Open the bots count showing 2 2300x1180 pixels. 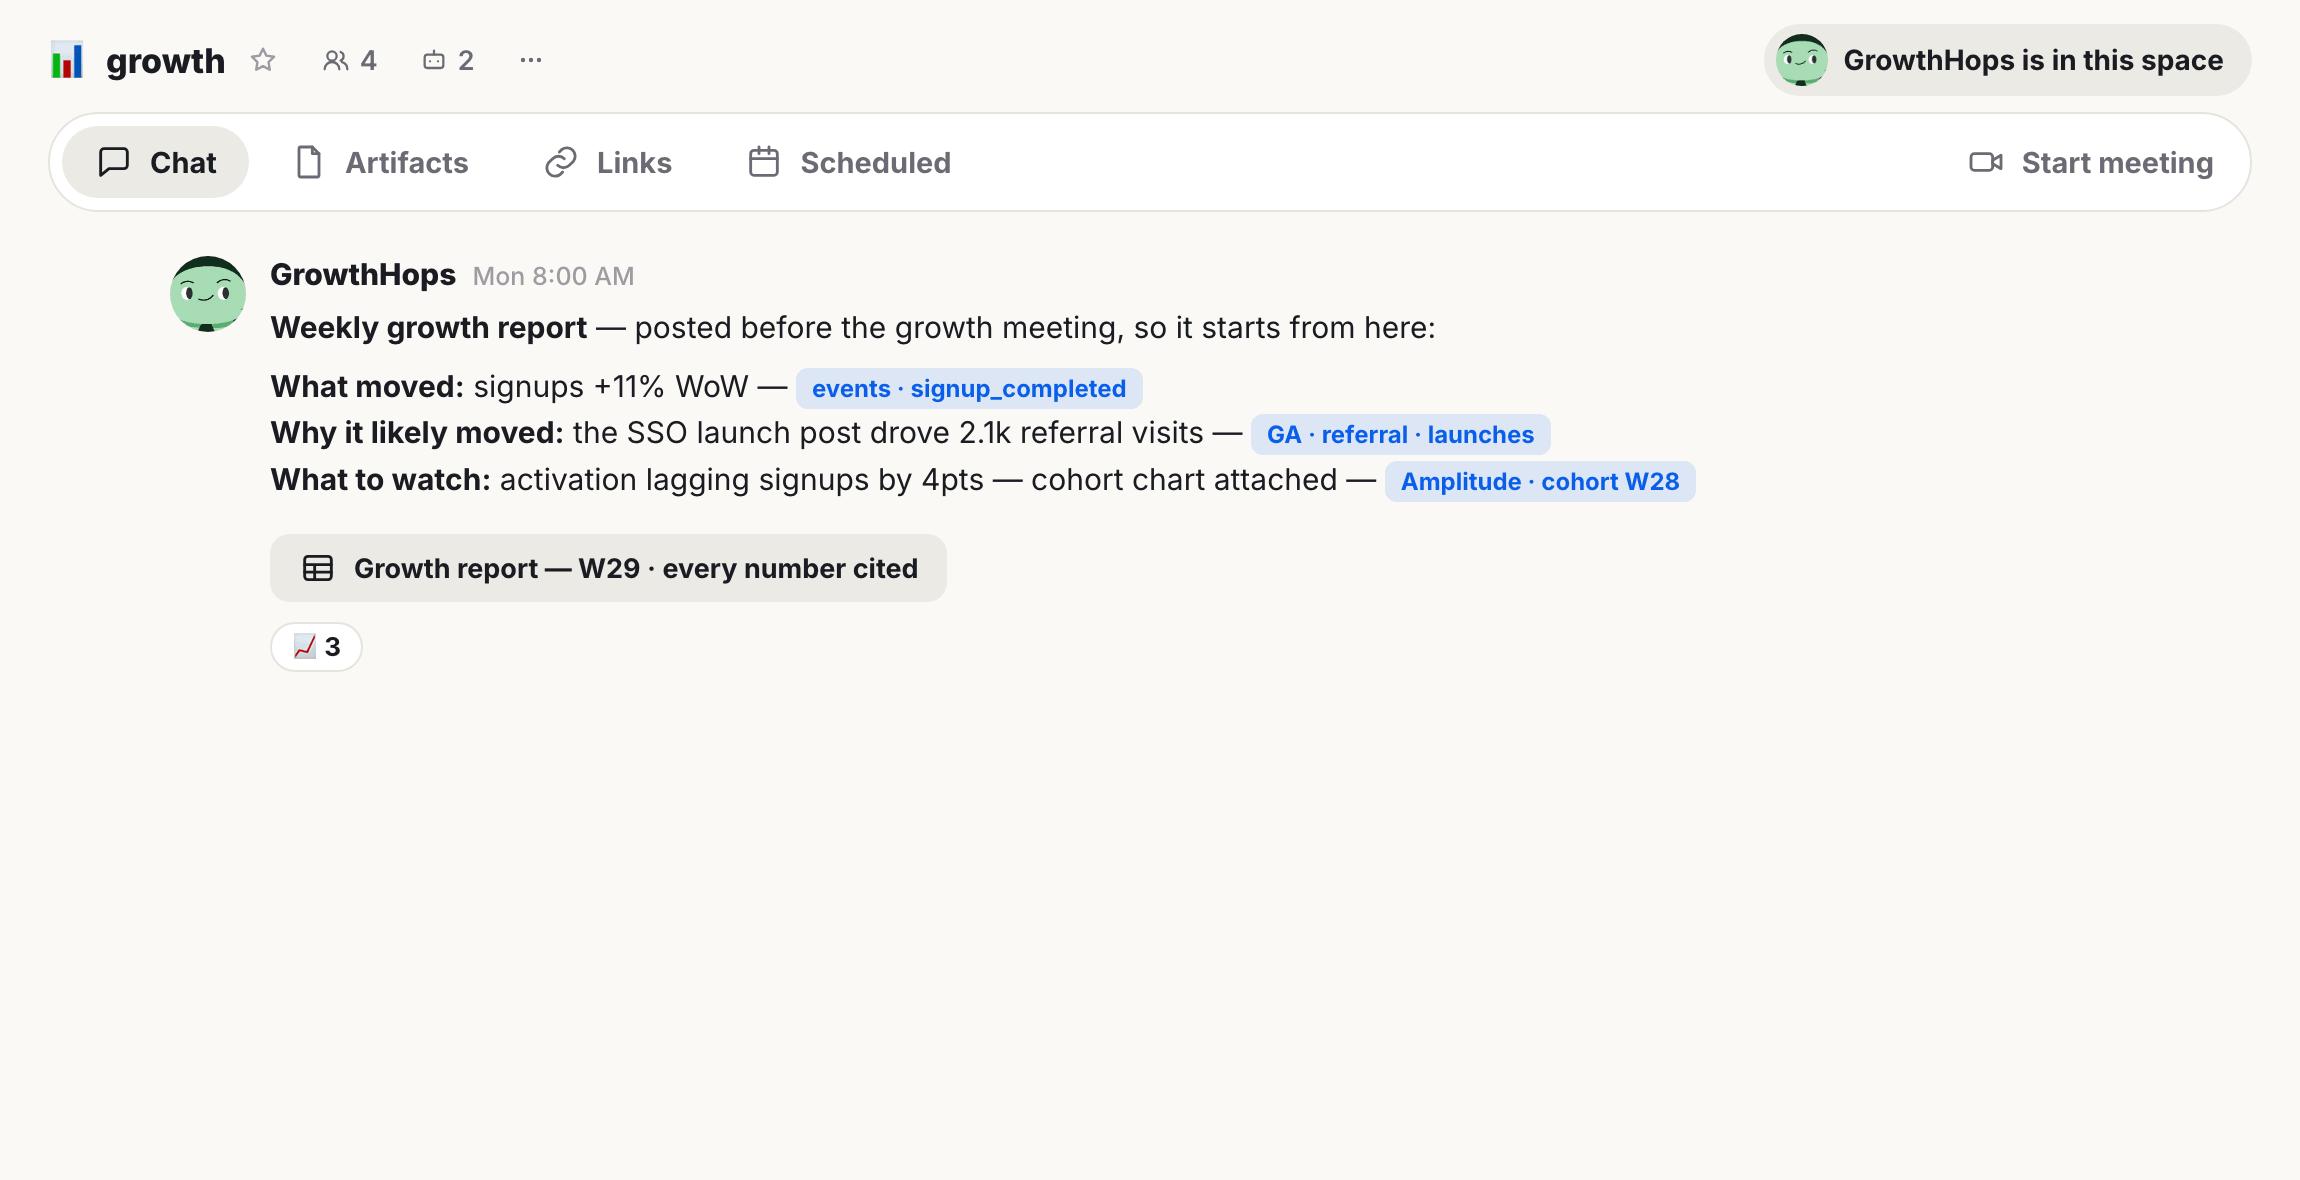pos(447,60)
